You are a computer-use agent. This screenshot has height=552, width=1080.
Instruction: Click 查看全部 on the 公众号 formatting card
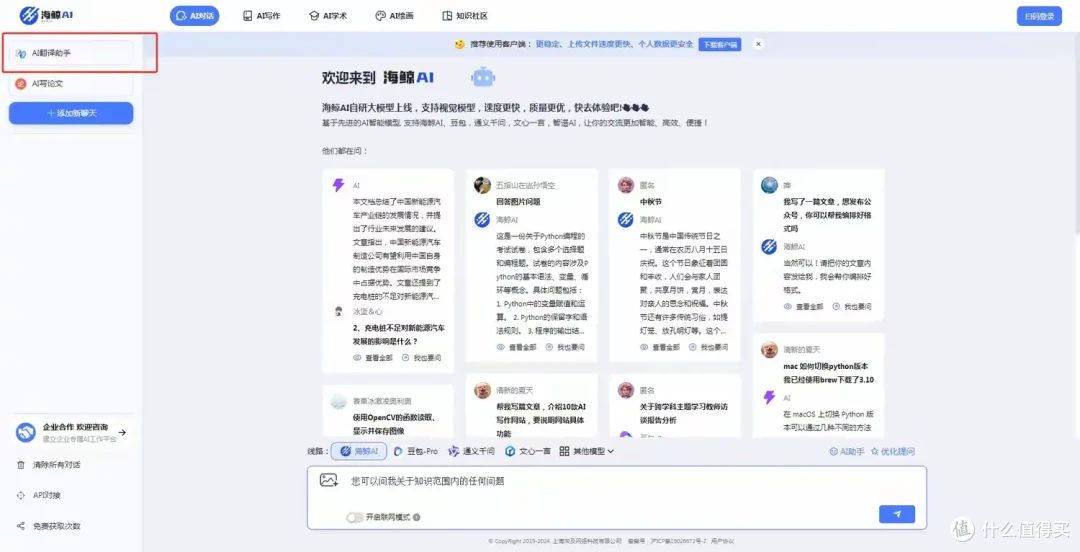pyautogui.click(x=803, y=307)
